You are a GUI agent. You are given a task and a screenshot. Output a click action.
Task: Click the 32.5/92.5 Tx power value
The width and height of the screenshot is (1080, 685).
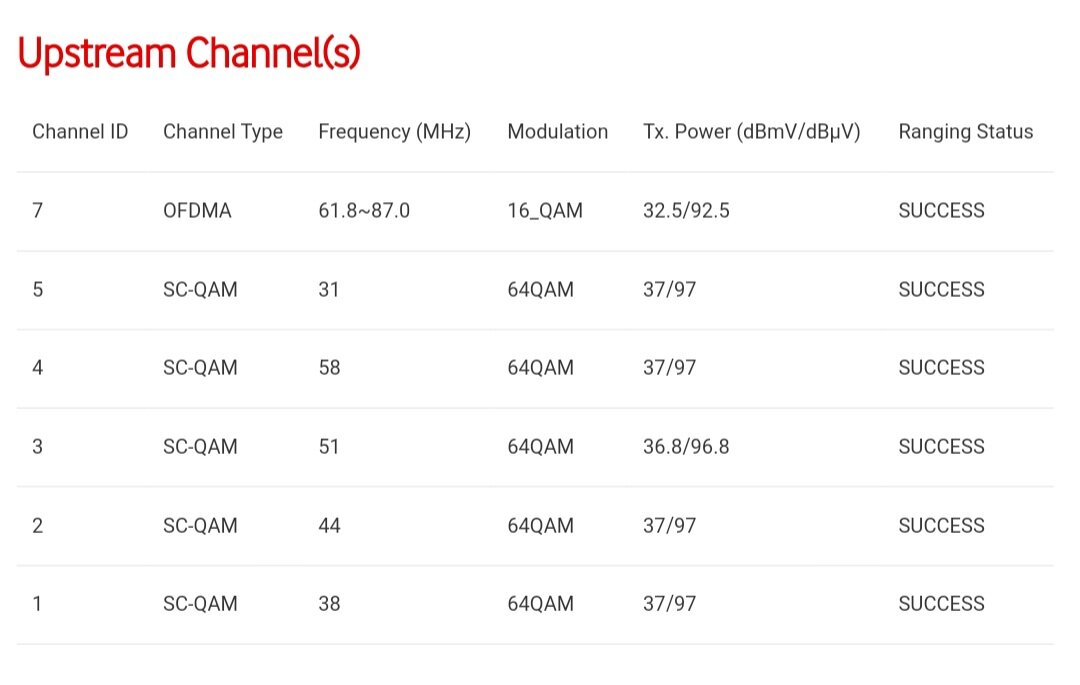point(686,211)
